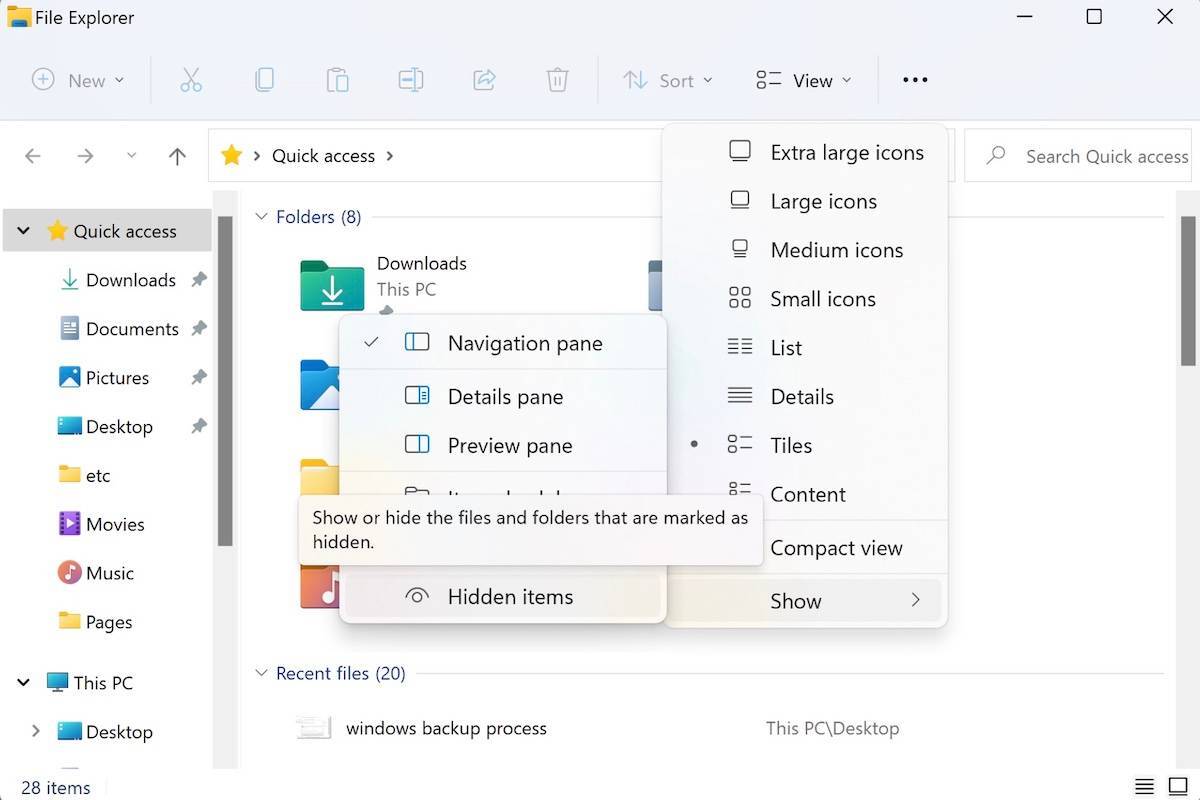Collapse the Quick access tree node

(23, 231)
